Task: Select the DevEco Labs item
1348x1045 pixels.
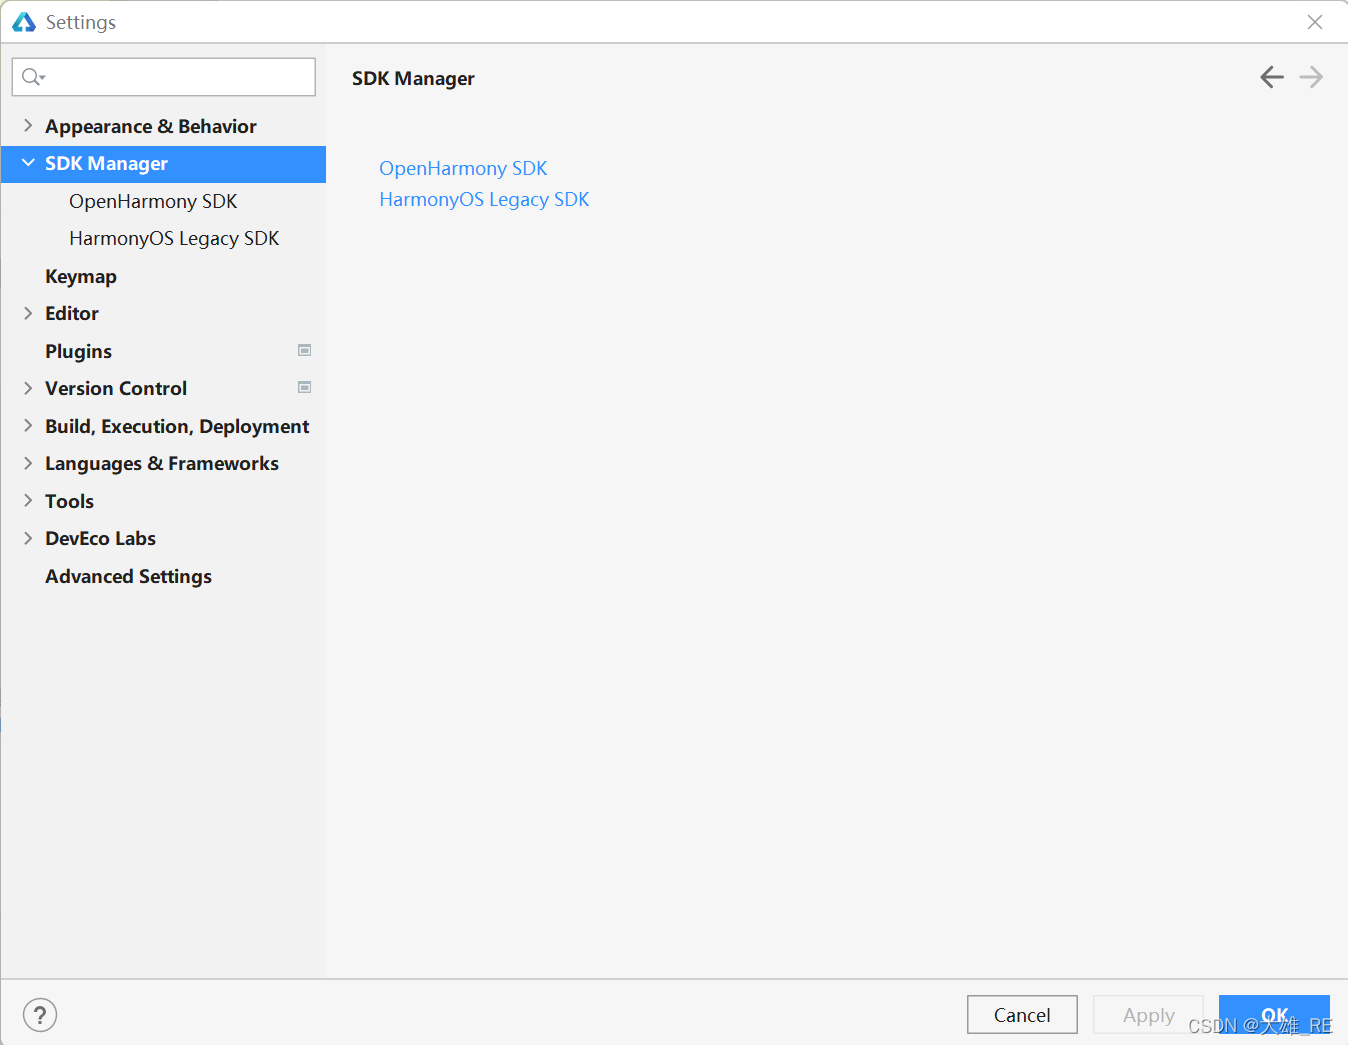Action: pyautogui.click(x=163, y=538)
